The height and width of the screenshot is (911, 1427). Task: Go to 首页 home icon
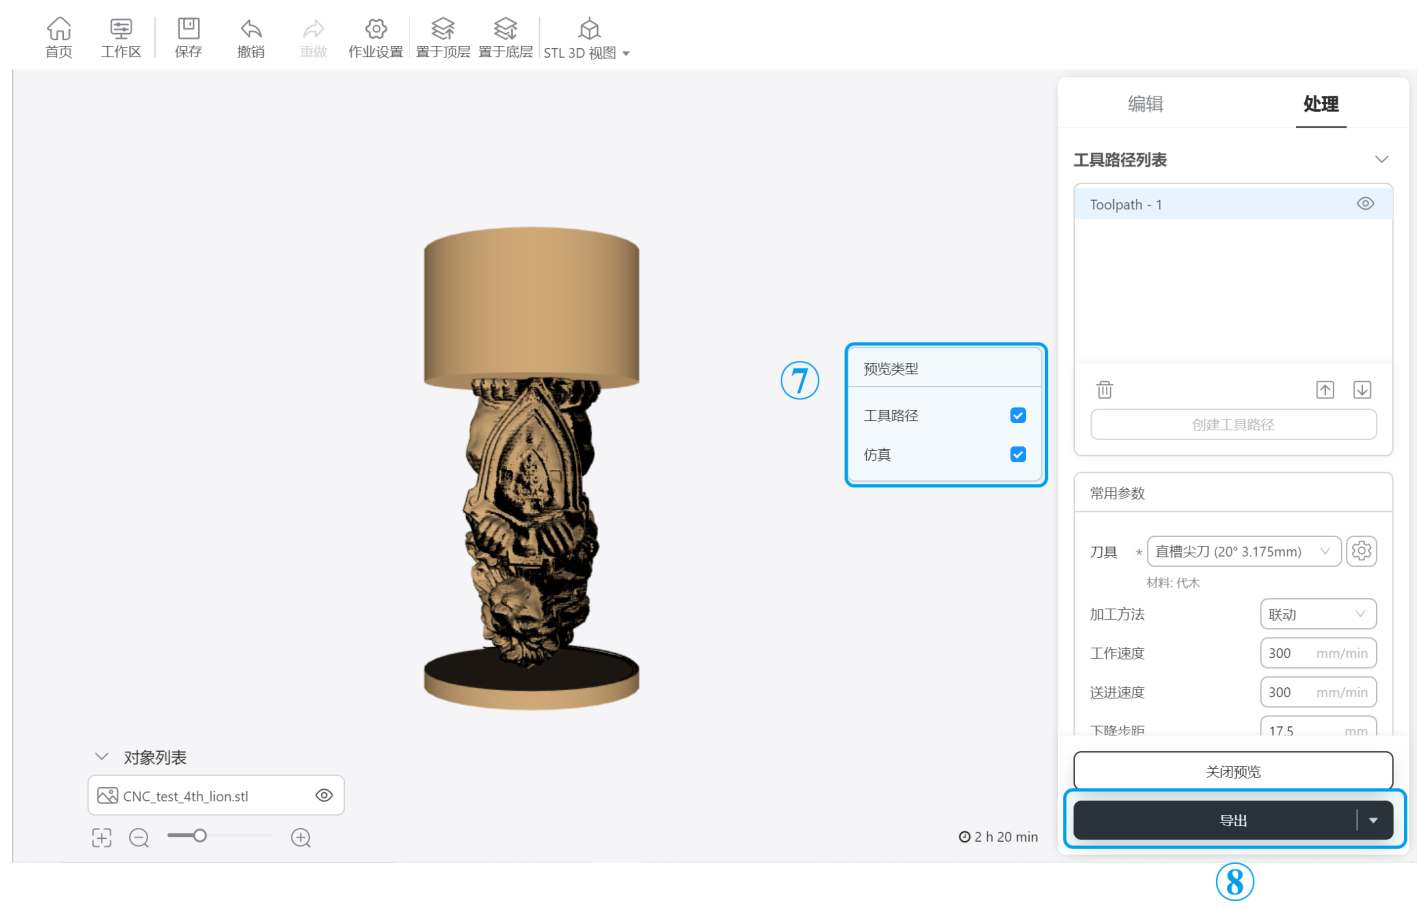[59, 37]
